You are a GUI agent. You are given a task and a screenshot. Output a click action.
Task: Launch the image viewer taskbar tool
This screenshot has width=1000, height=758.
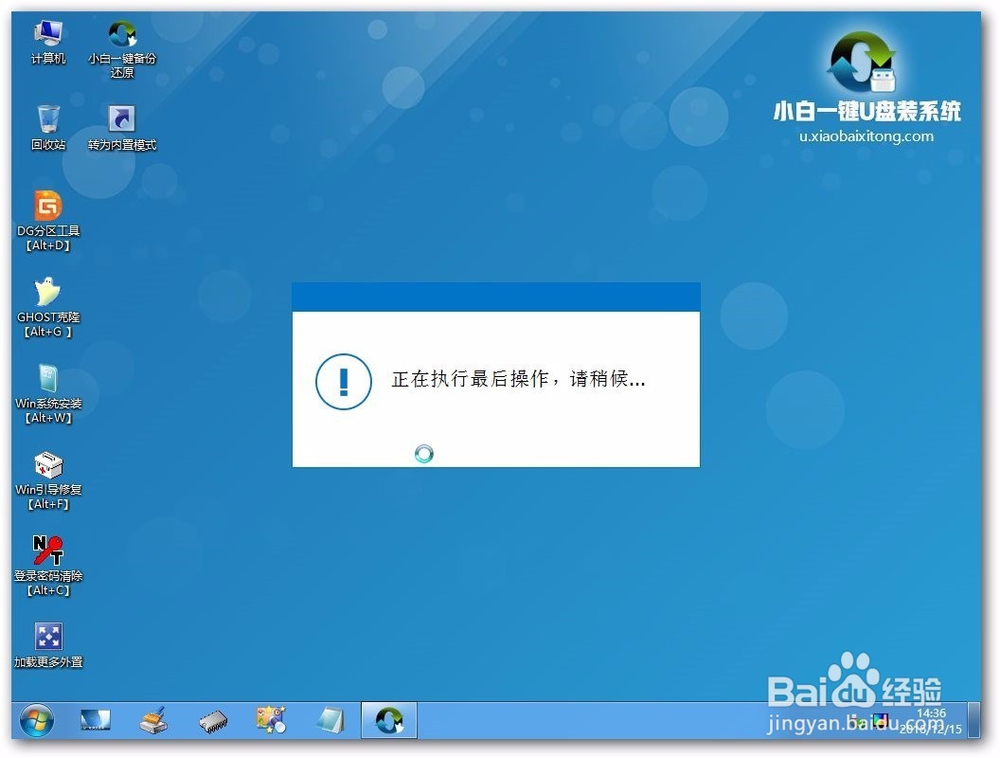(271, 719)
